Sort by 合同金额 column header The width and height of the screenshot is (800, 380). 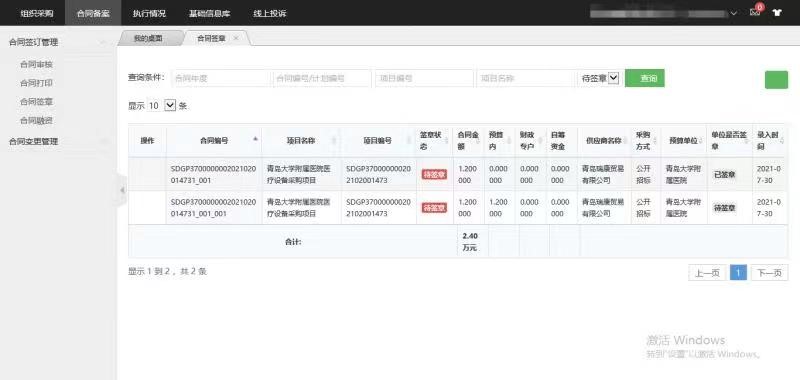point(468,140)
